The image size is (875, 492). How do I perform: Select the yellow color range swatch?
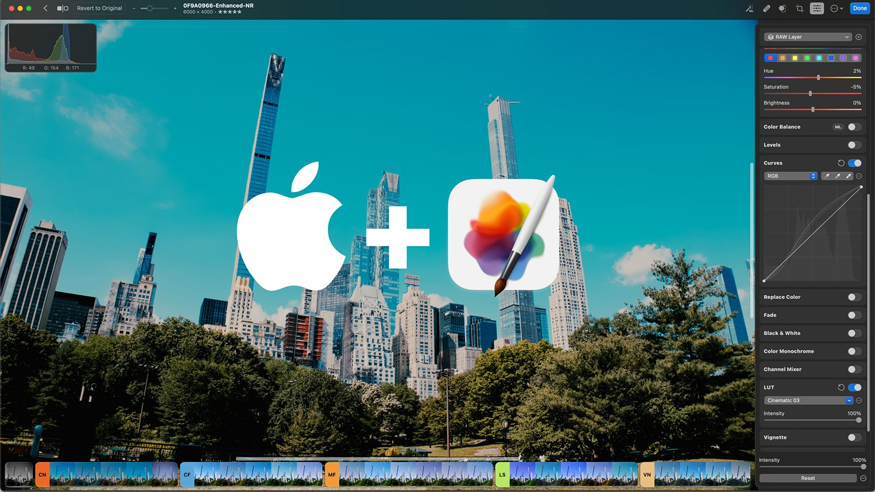click(x=795, y=58)
